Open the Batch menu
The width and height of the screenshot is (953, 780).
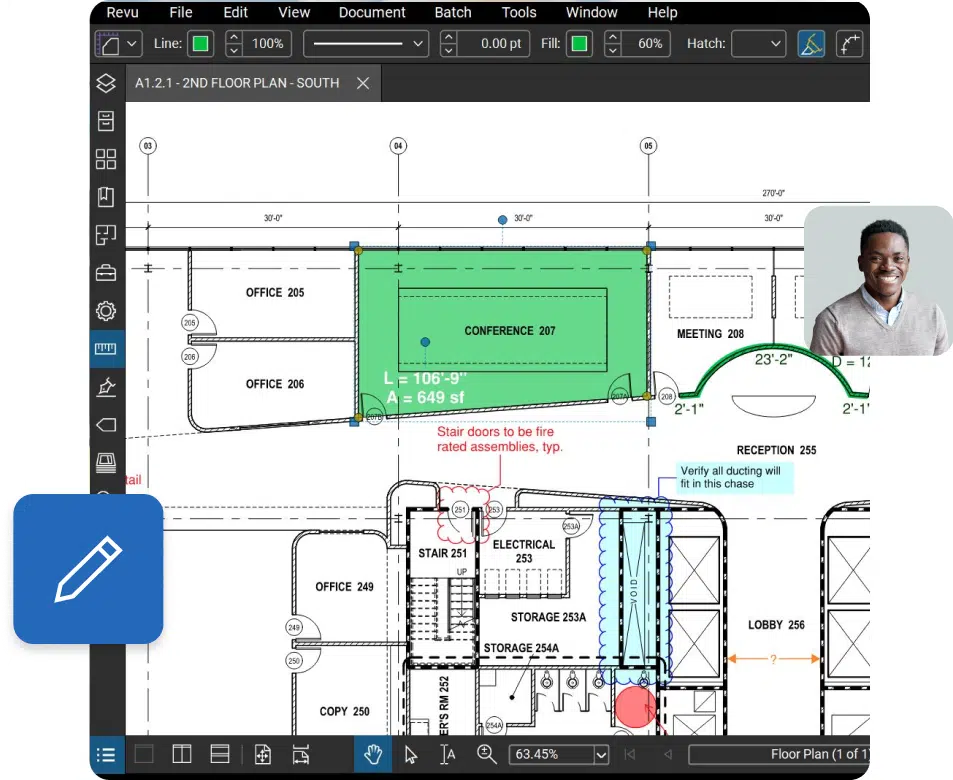click(453, 13)
